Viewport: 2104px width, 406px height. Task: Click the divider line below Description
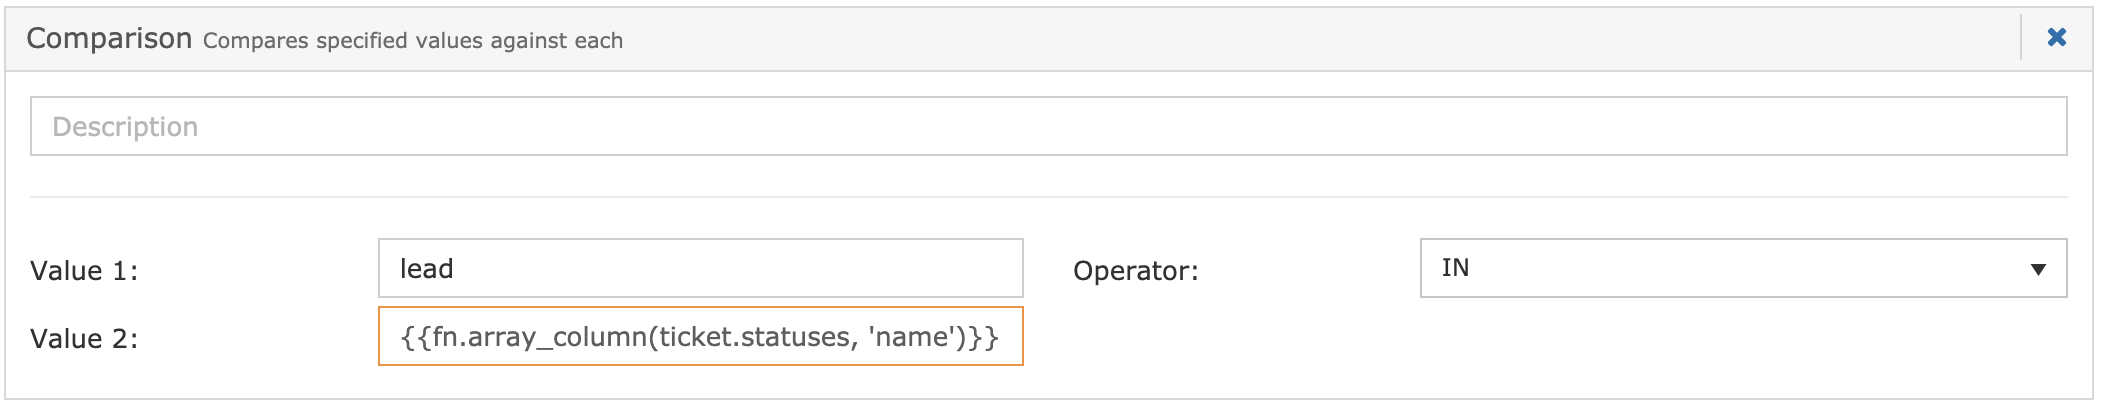[x=1048, y=197]
